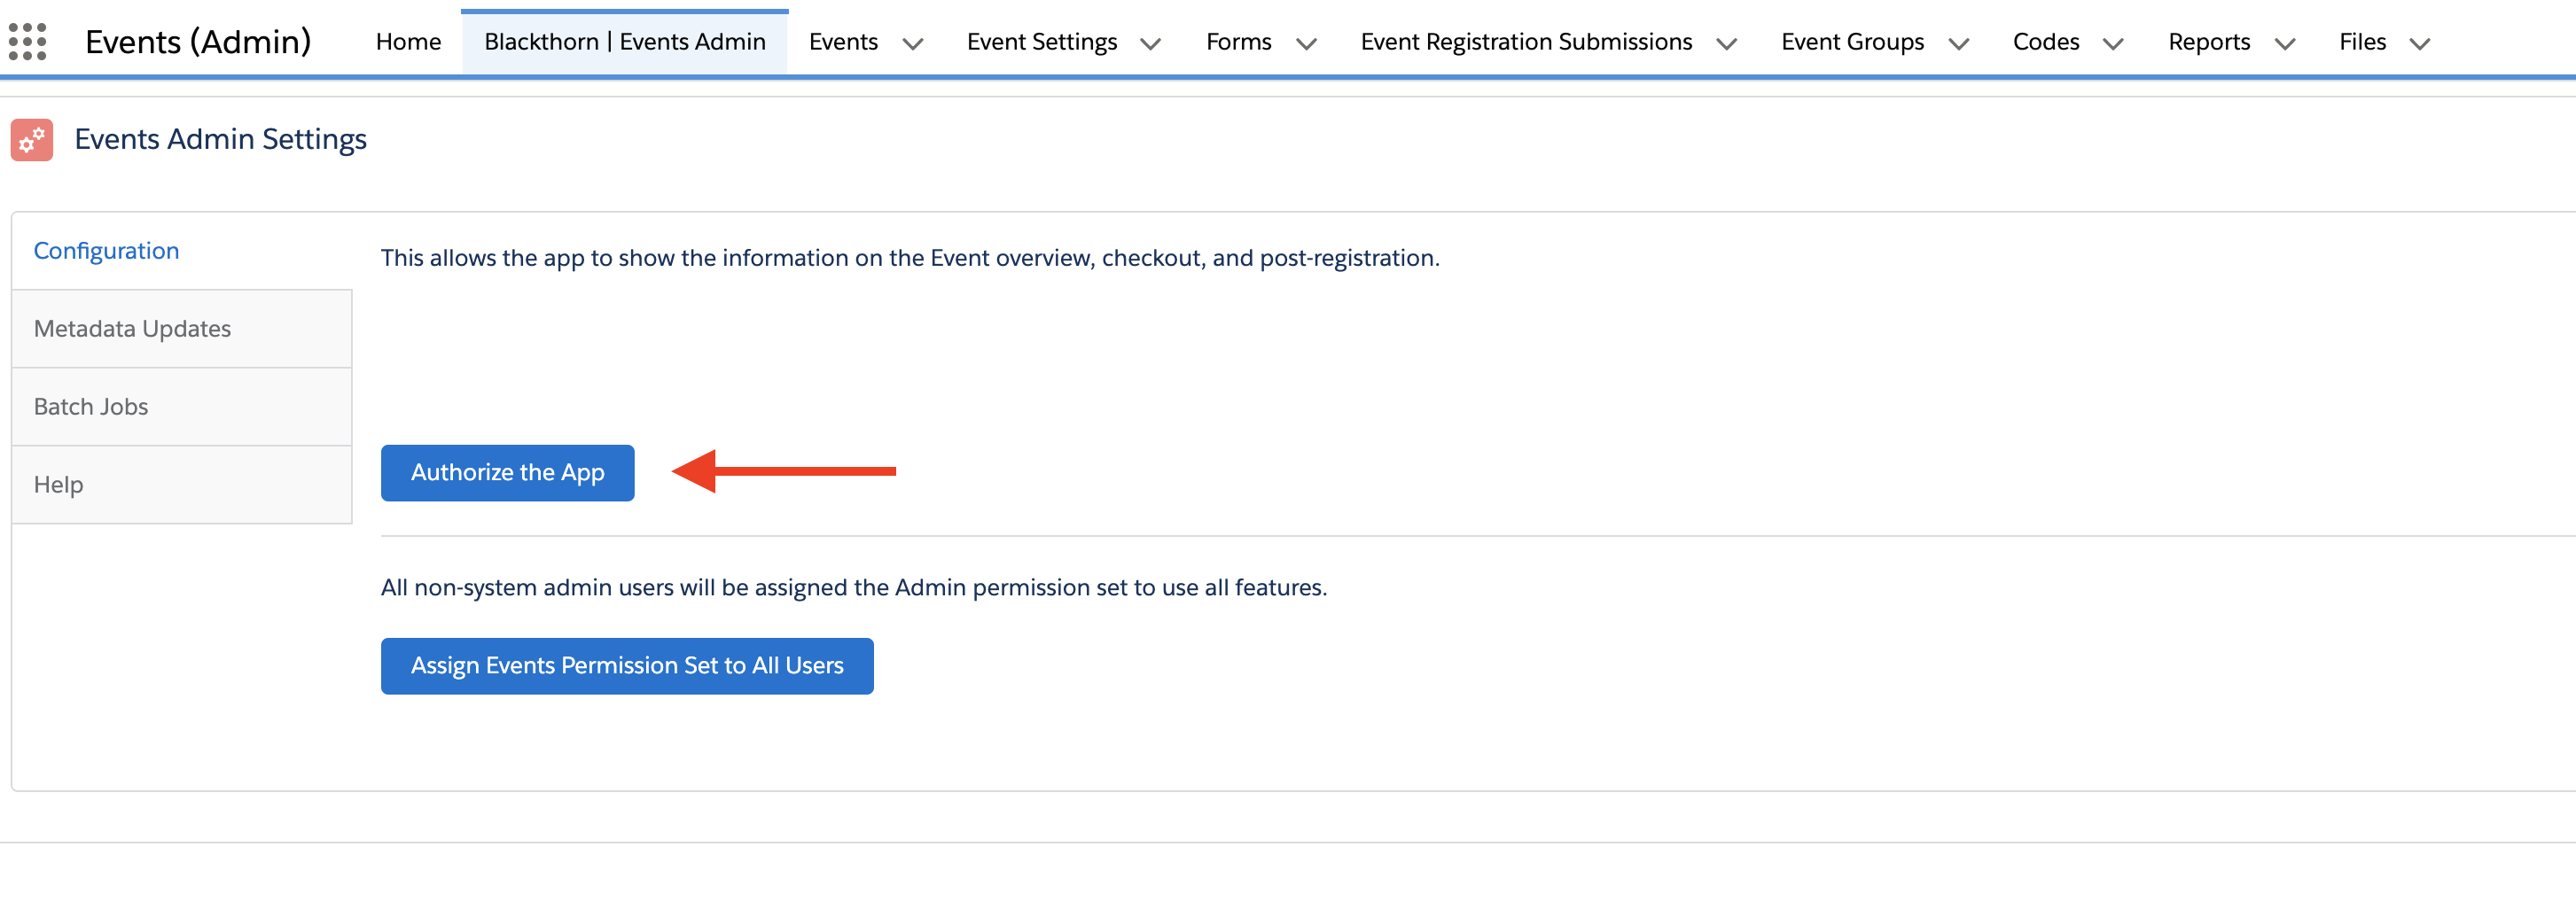Click Authorize the App button
Image resolution: width=2576 pixels, height=909 pixels.
[507, 472]
